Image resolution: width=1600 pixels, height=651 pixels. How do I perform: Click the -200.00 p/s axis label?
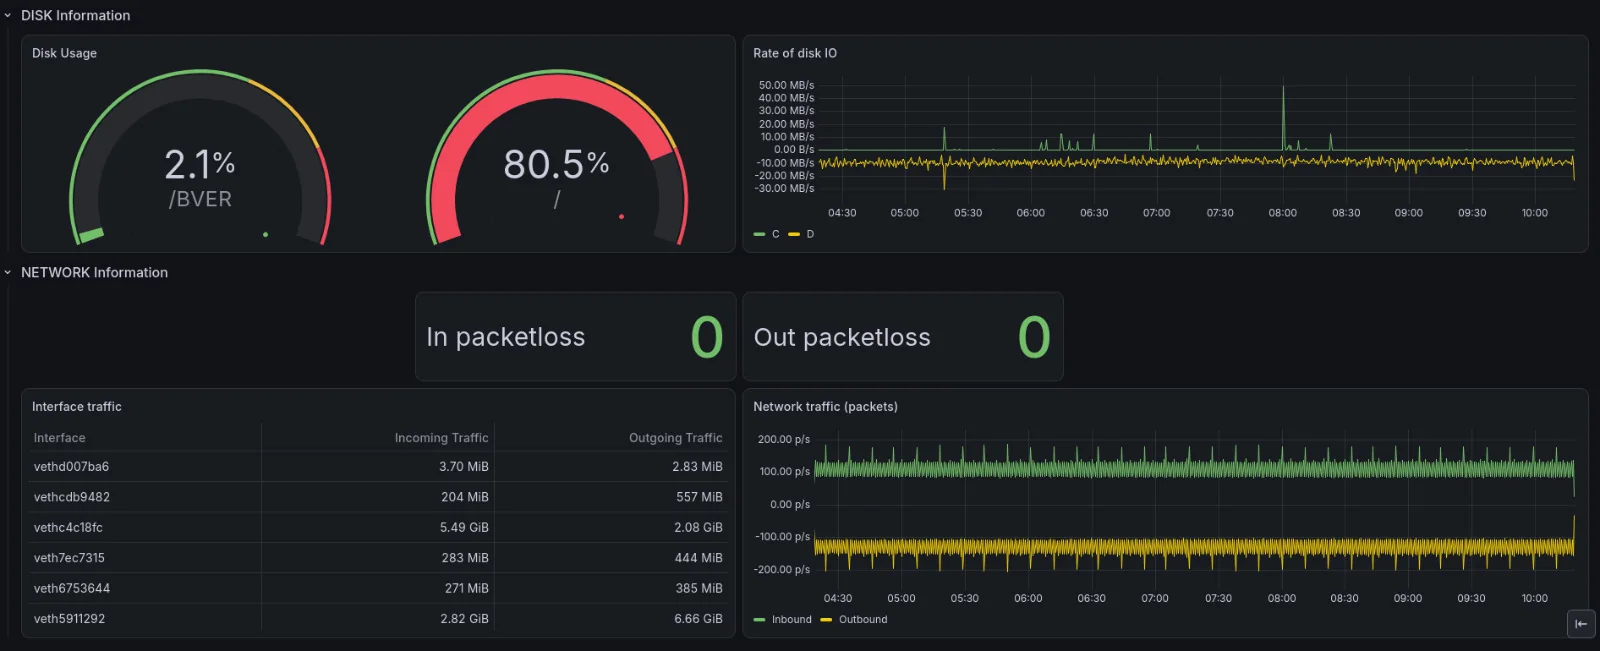coord(782,570)
